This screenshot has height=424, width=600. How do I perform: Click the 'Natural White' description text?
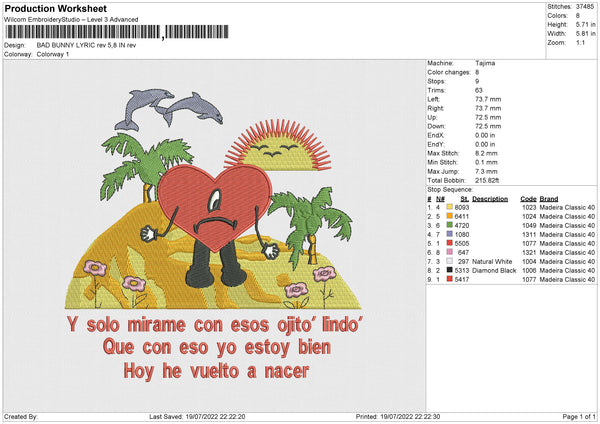(x=492, y=261)
